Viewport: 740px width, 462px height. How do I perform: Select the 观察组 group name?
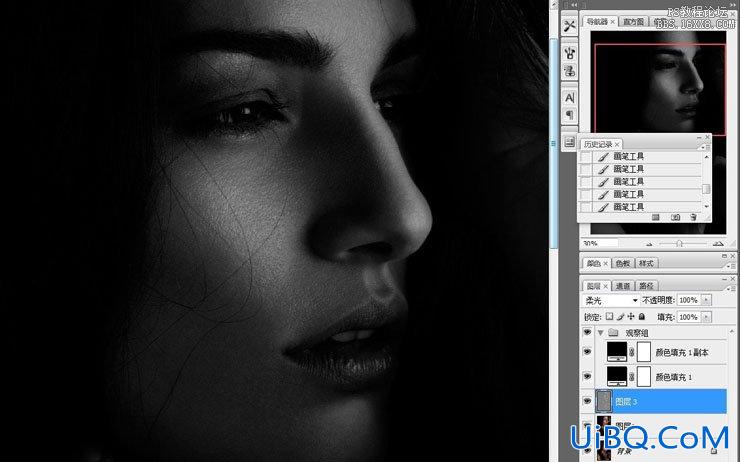(637, 333)
